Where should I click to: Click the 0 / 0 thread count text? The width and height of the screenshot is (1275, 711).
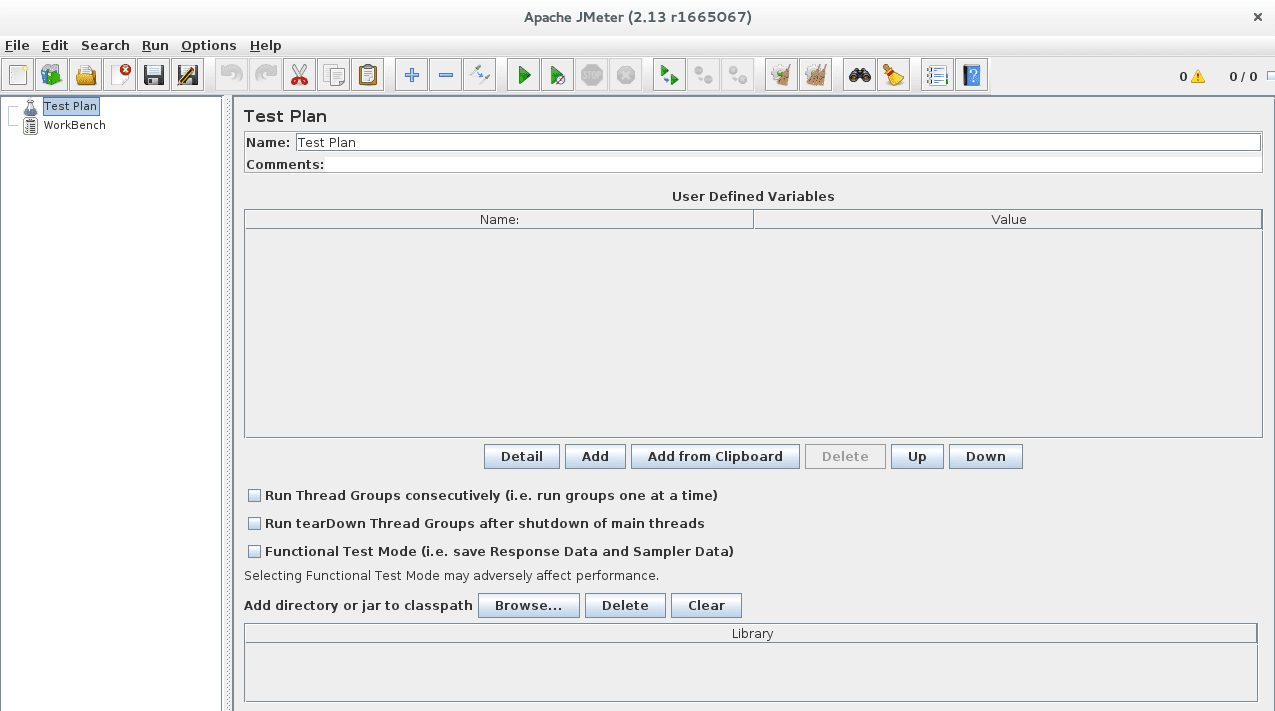coord(1243,76)
